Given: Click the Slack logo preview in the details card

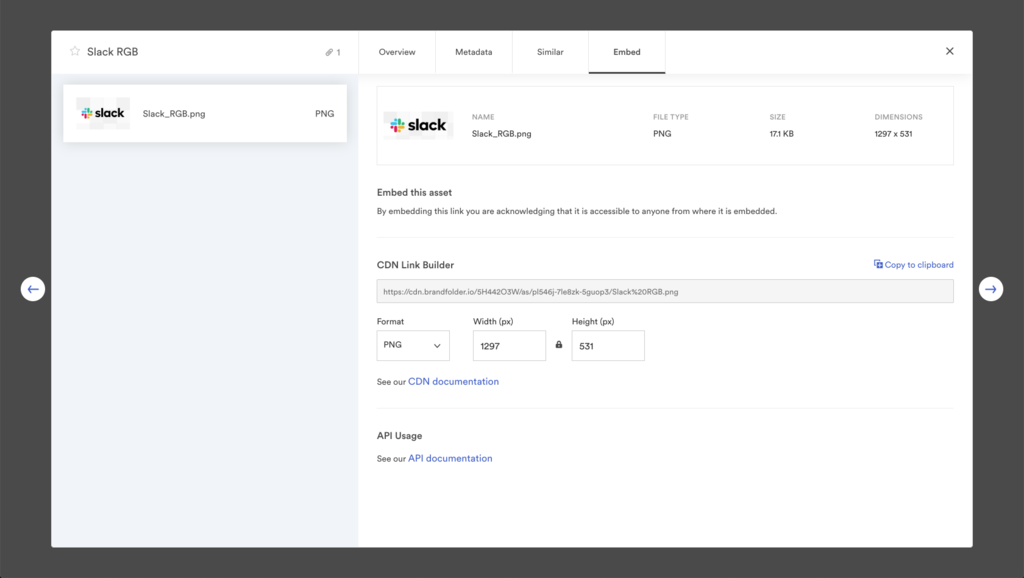Looking at the screenshot, I should click(418, 125).
